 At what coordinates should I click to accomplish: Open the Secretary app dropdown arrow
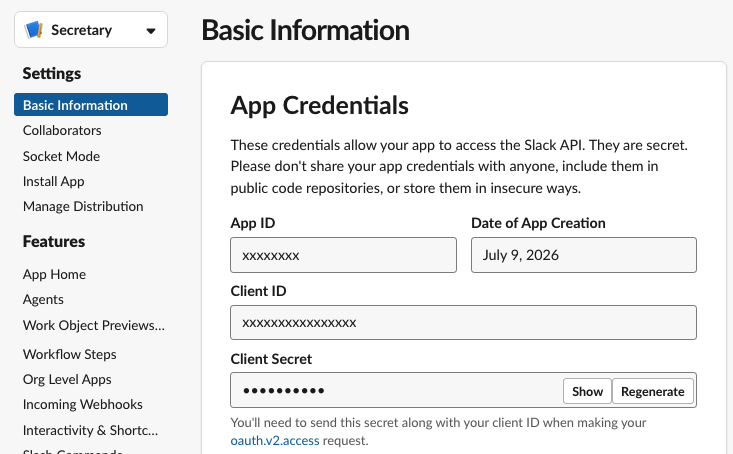point(151,31)
